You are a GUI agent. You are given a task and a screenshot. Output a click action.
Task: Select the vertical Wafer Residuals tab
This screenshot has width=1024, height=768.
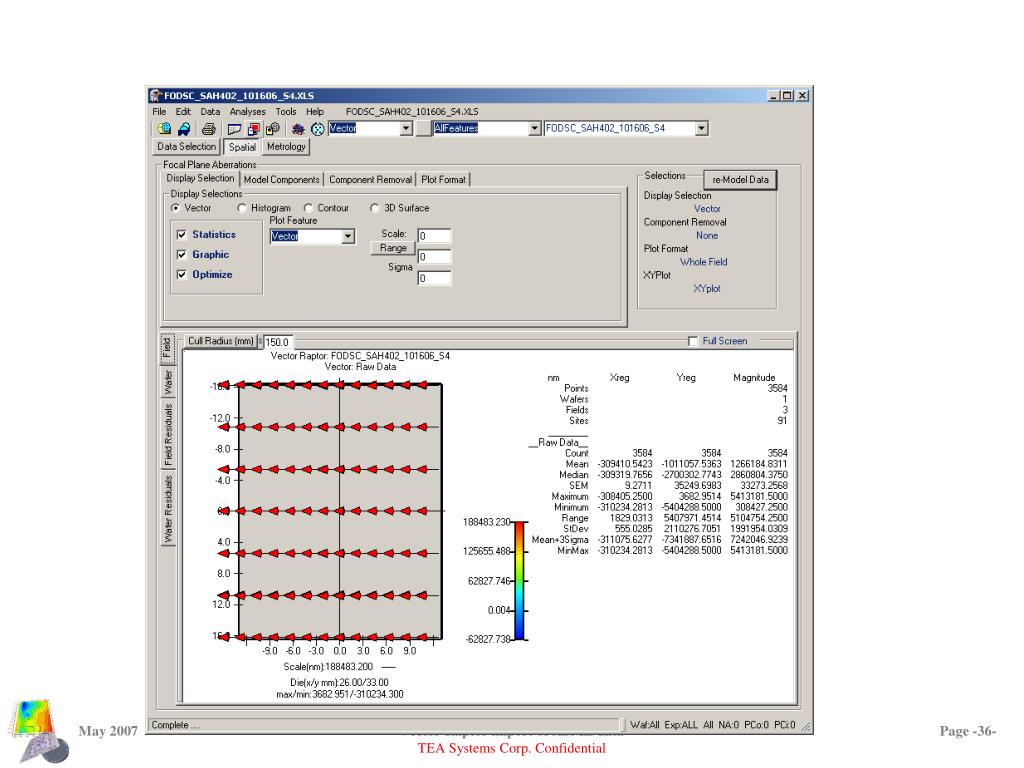168,509
